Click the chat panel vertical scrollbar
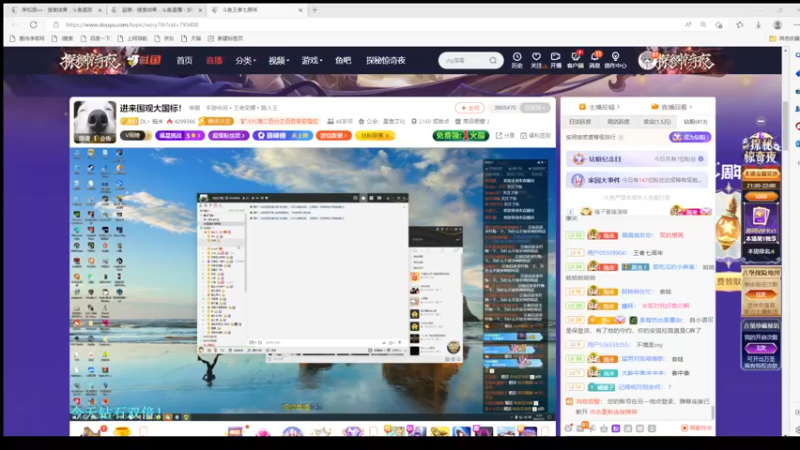The image size is (800, 450). click(713, 411)
